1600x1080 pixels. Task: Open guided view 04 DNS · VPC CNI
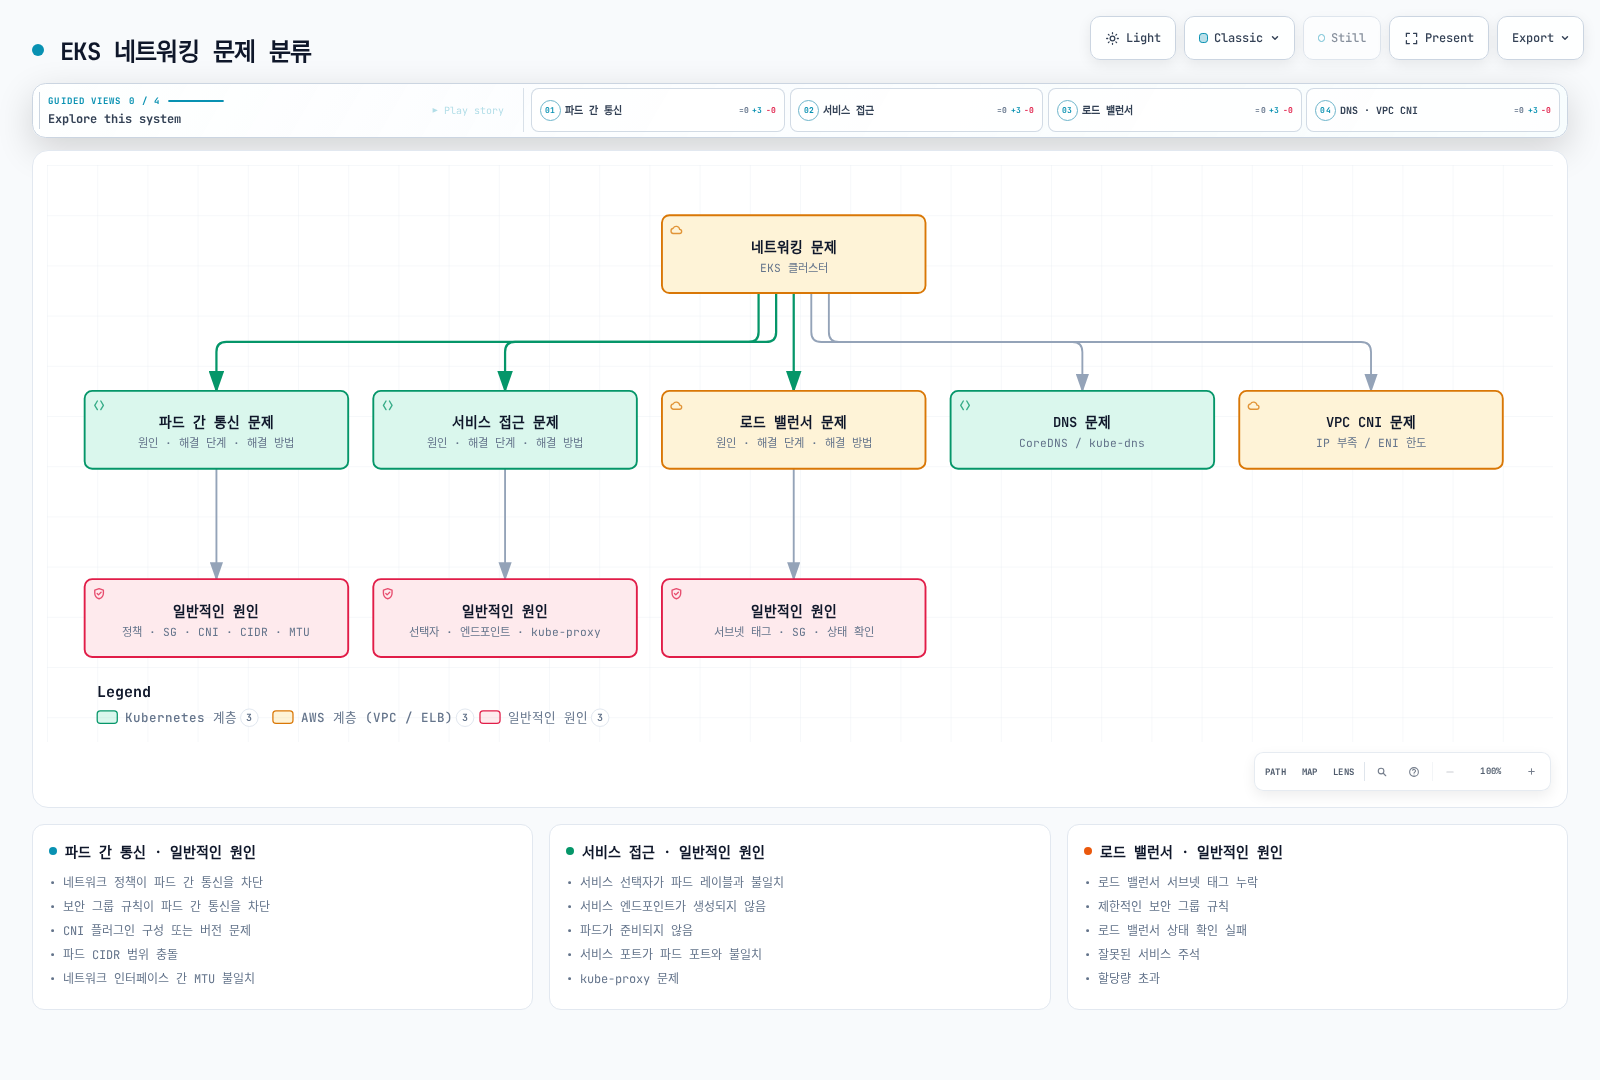tap(1433, 110)
